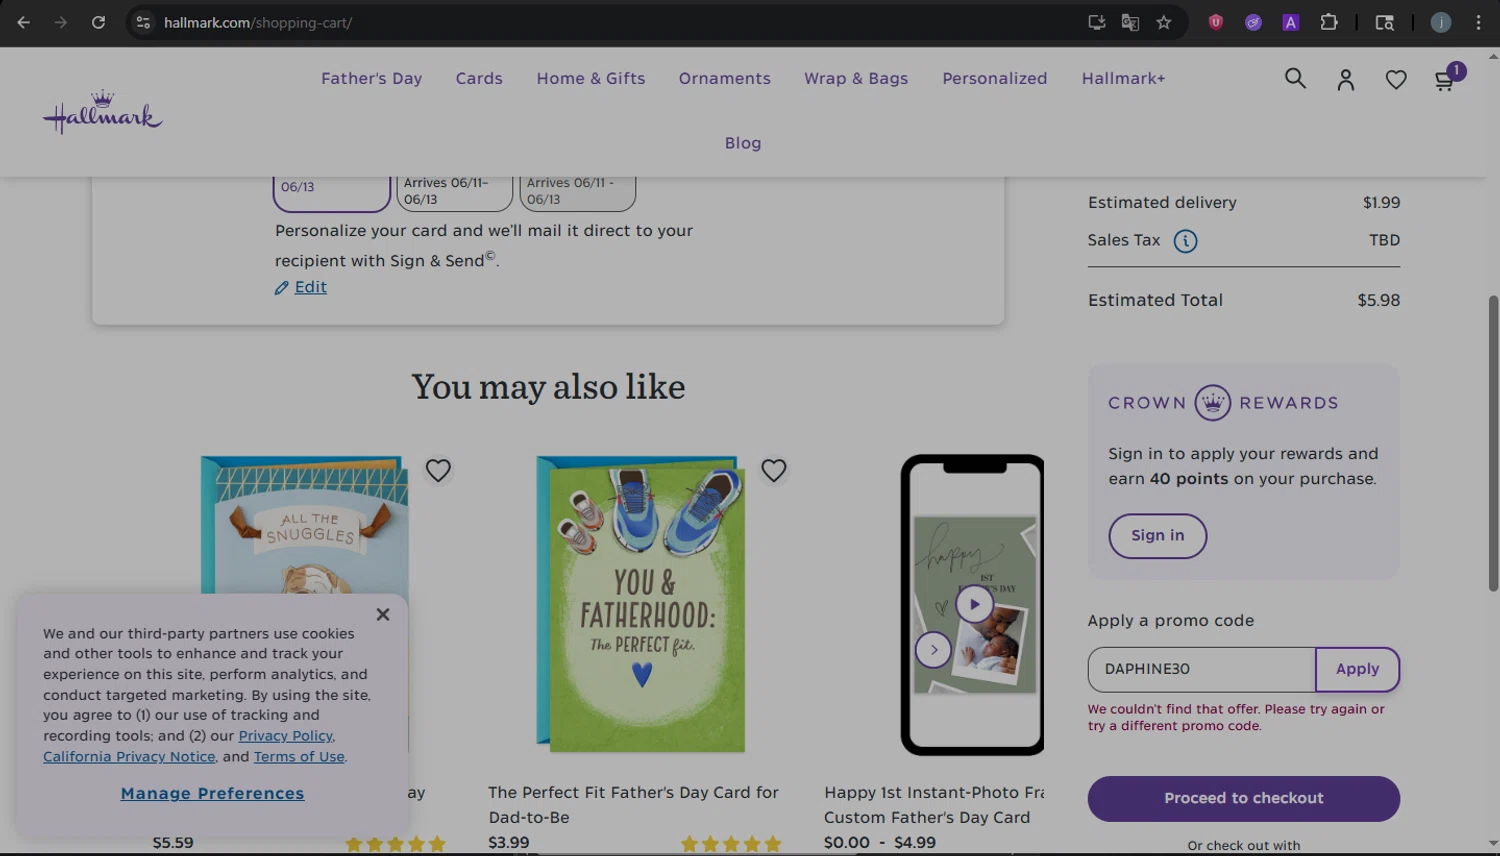Click the Edit link
The width and height of the screenshot is (1500, 856).
pos(310,287)
